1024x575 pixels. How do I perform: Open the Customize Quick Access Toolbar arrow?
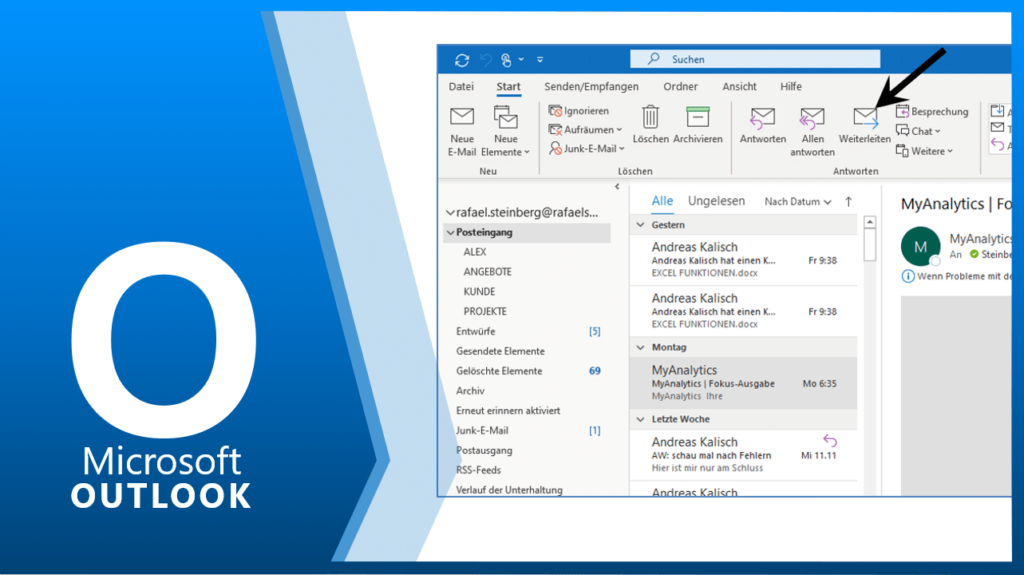tap(540, 59)
